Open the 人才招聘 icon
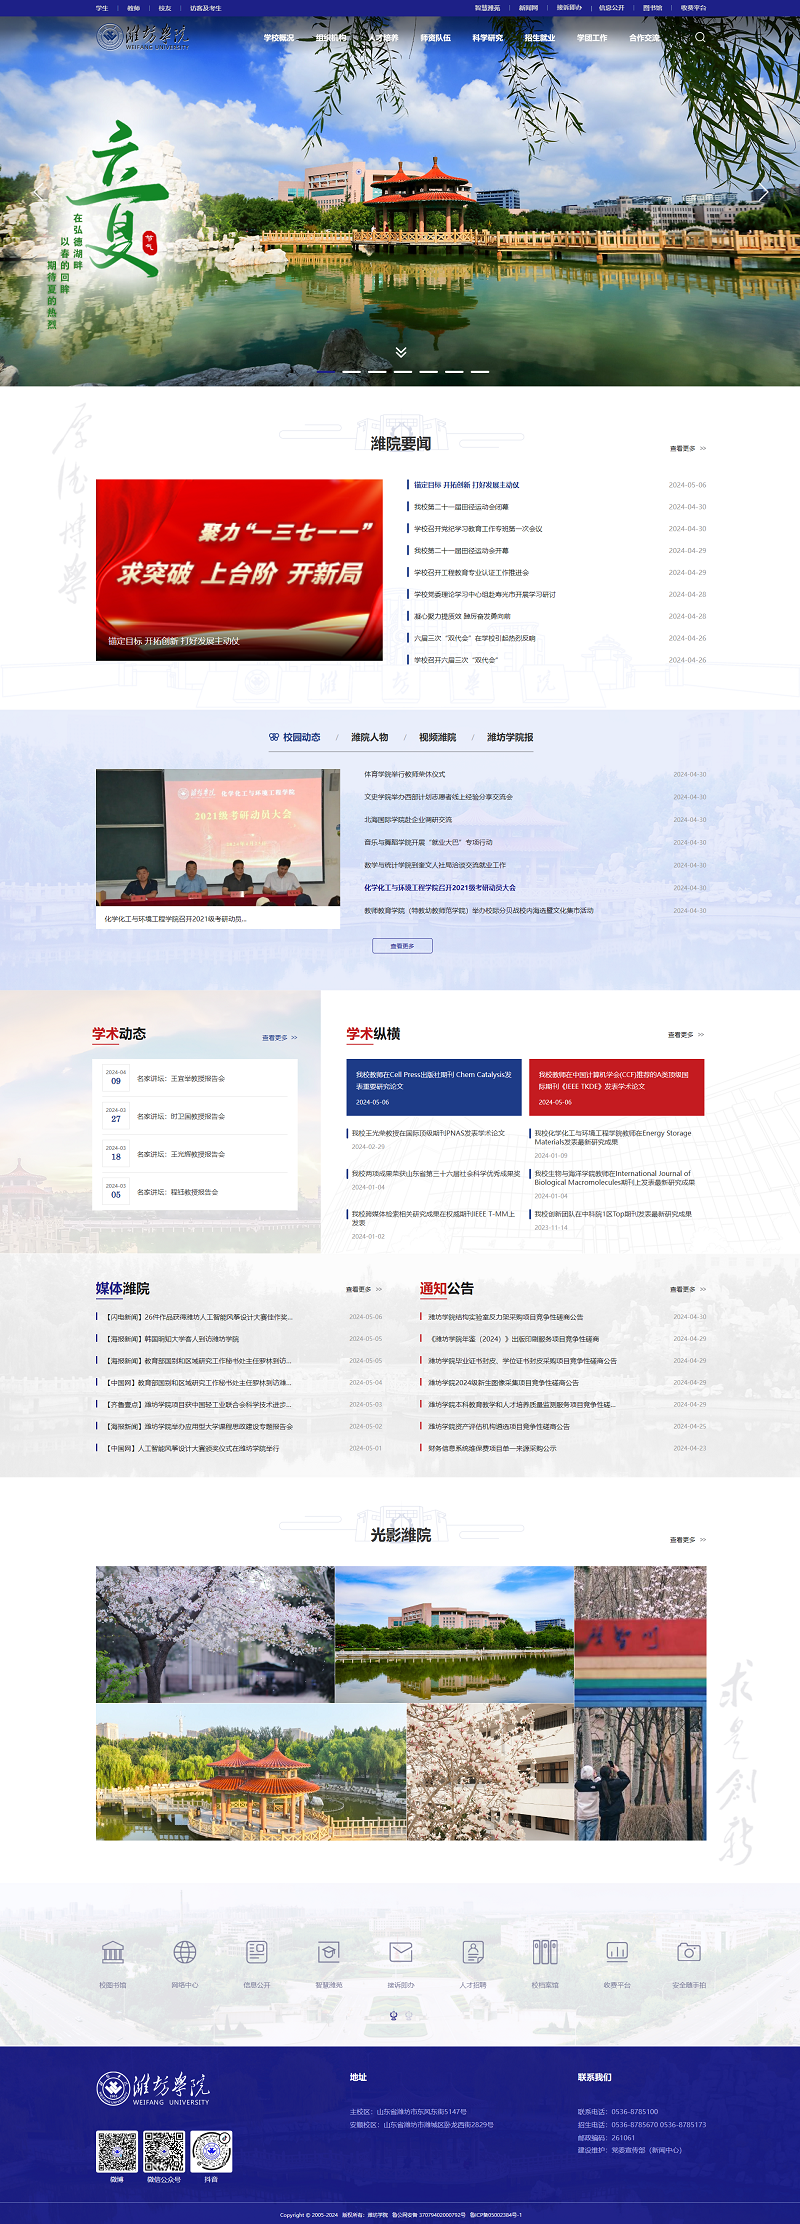 [x=473, y=1952]
